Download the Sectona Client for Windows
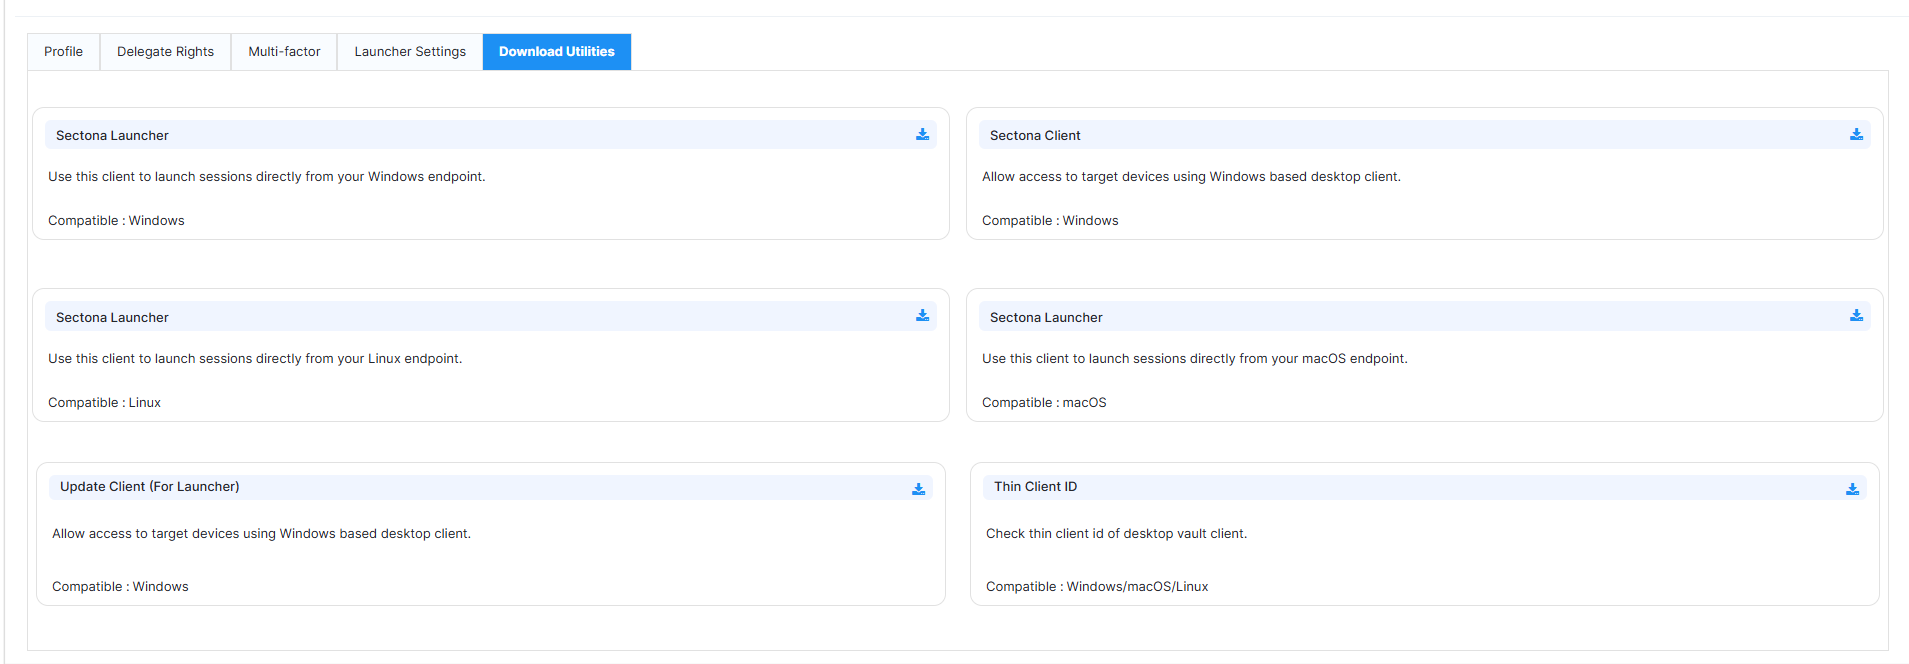The height and width of the screenshot is (664, 1909). 1856,135
